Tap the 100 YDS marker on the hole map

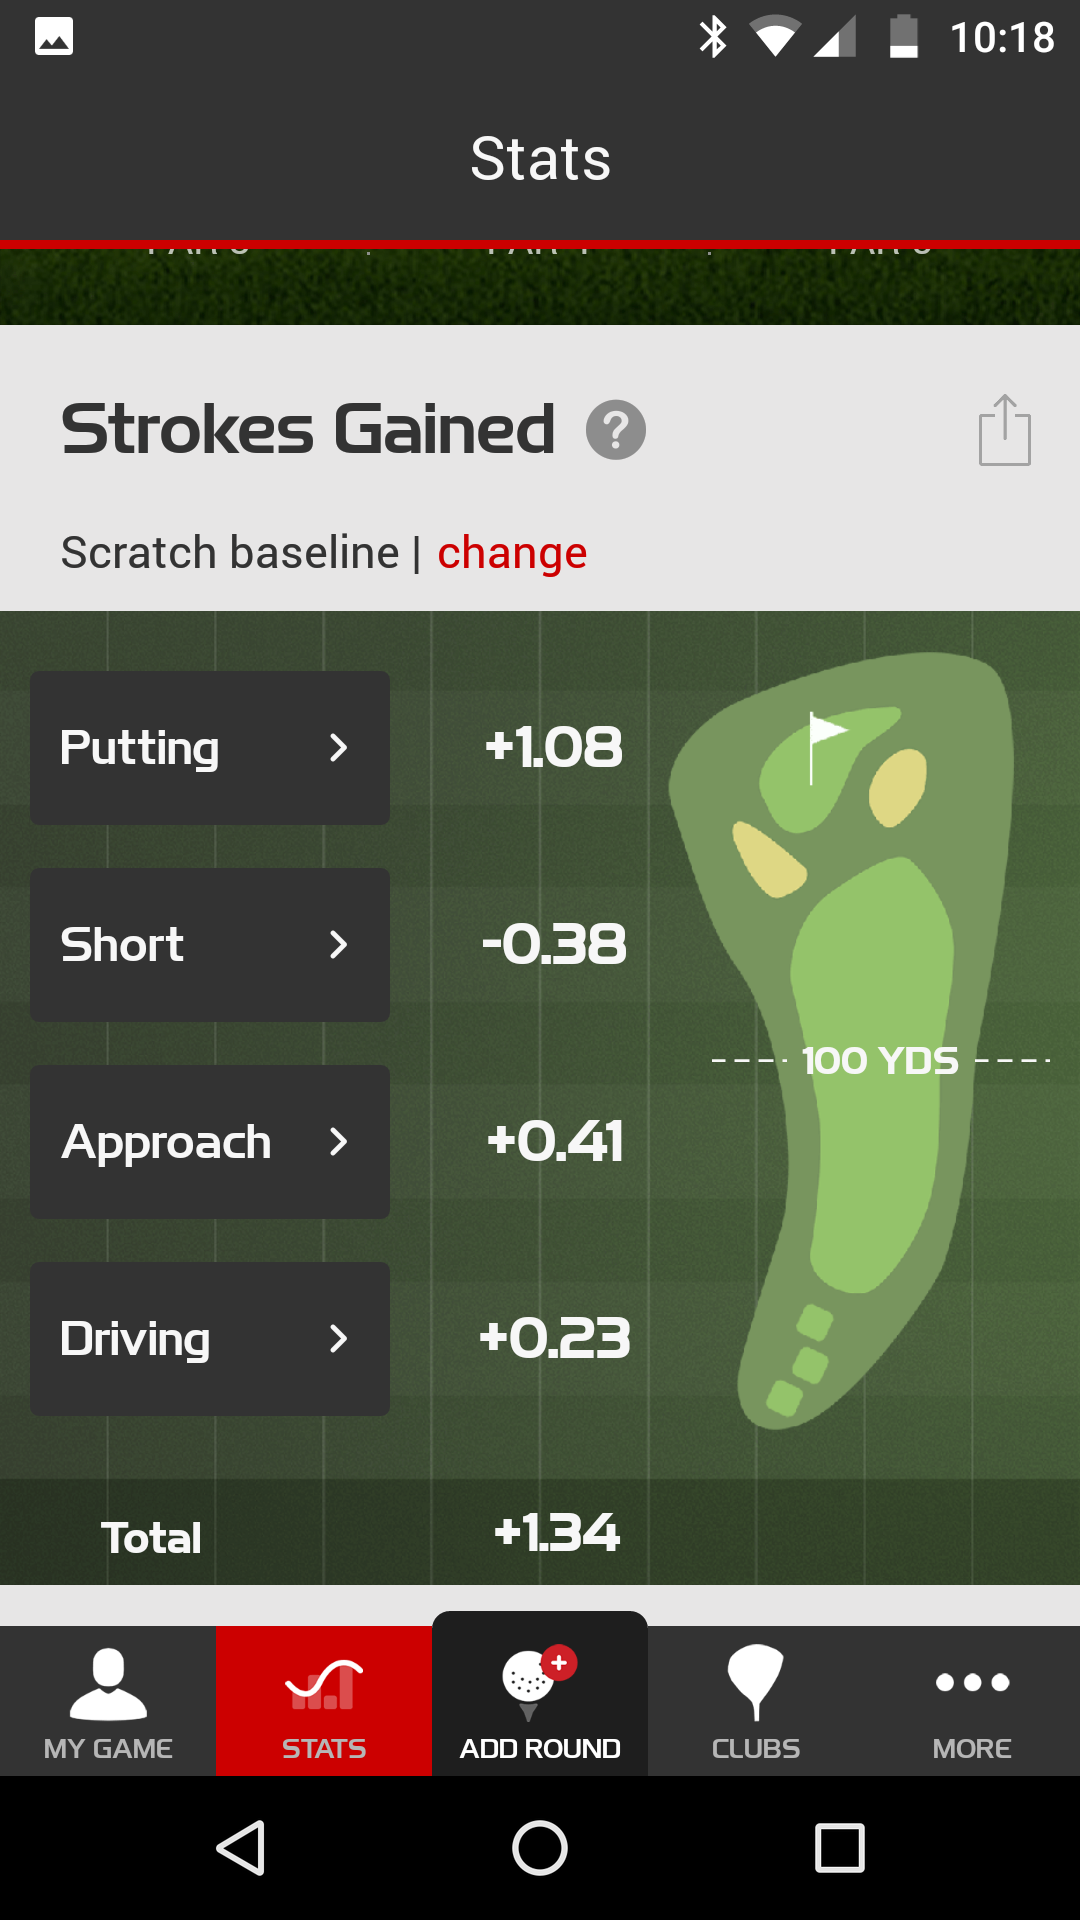(x=880, y=1061)
